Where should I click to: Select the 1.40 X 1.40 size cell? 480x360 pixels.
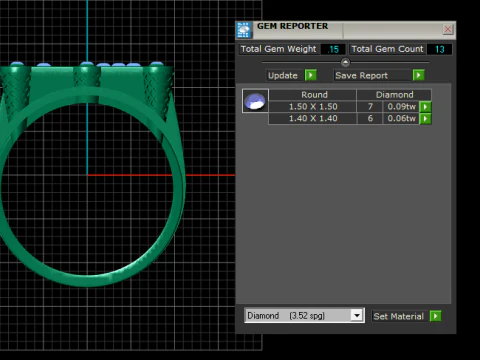coord(313,118)
